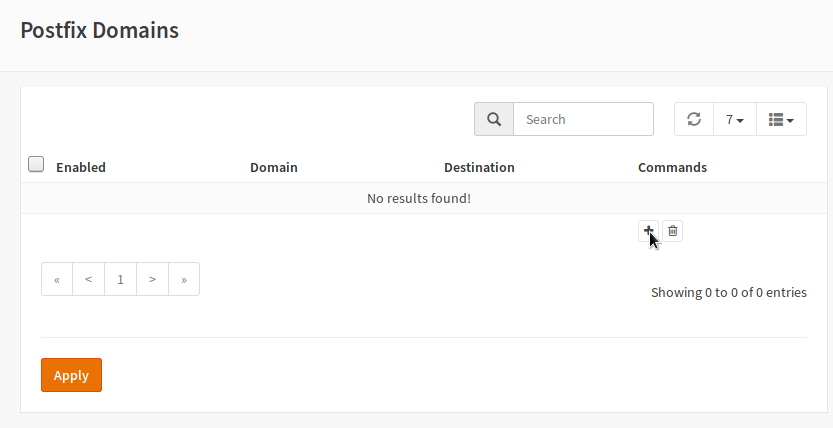The width and height of the screenshot is (833, 428).
Task: Click inside the Search text field
Action: (x=583, y=119)
